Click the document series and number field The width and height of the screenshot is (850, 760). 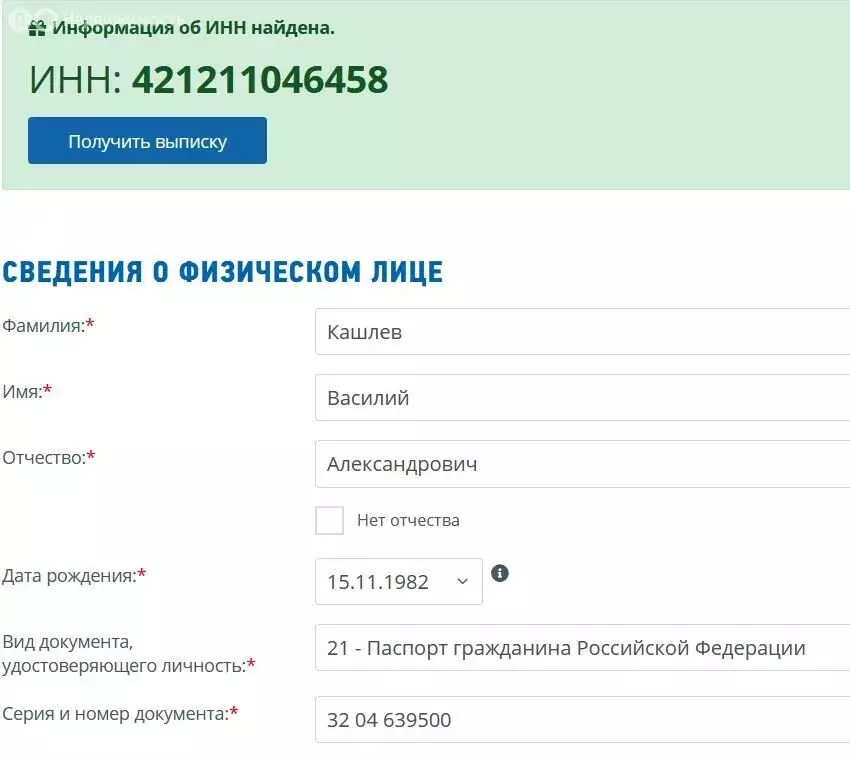click(x=582, y=720)
